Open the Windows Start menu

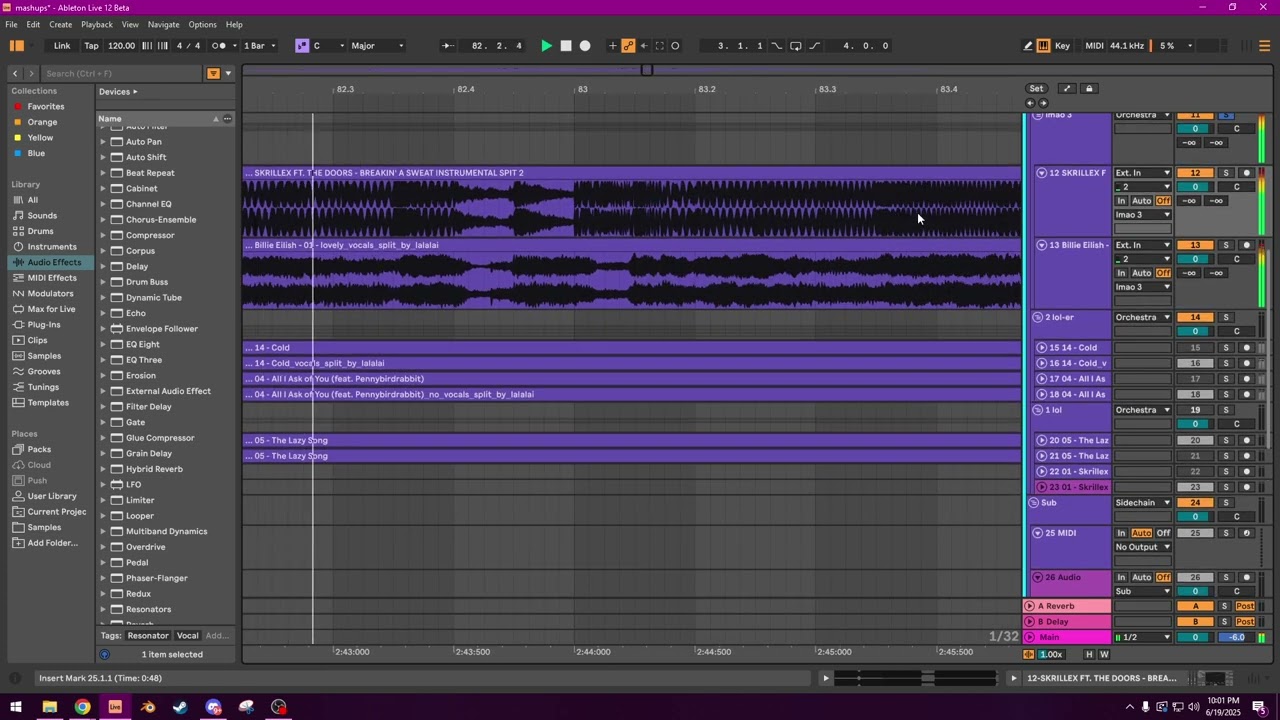click(x=16, y=707)
